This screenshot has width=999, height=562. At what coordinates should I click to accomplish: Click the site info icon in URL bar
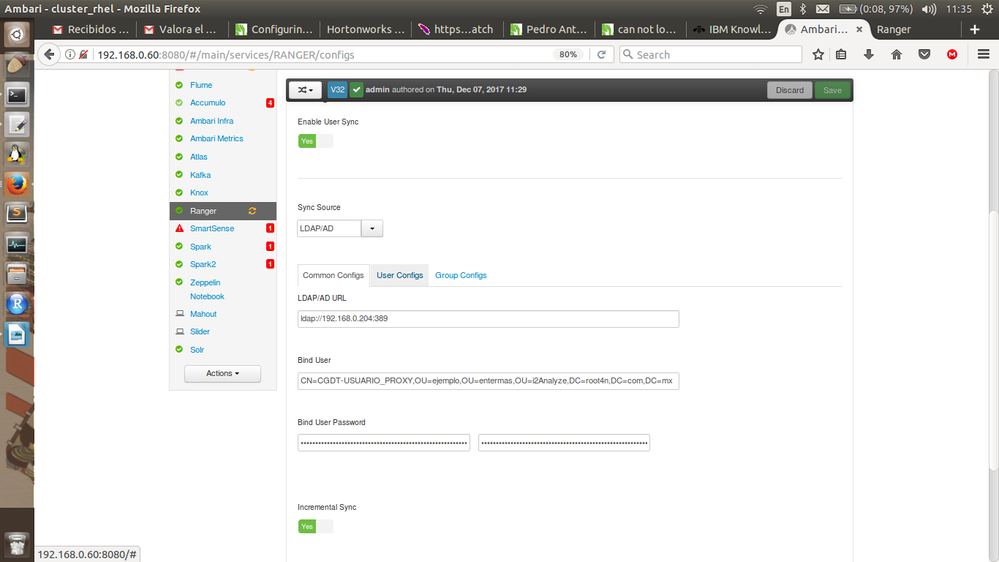tap(70, 55)
